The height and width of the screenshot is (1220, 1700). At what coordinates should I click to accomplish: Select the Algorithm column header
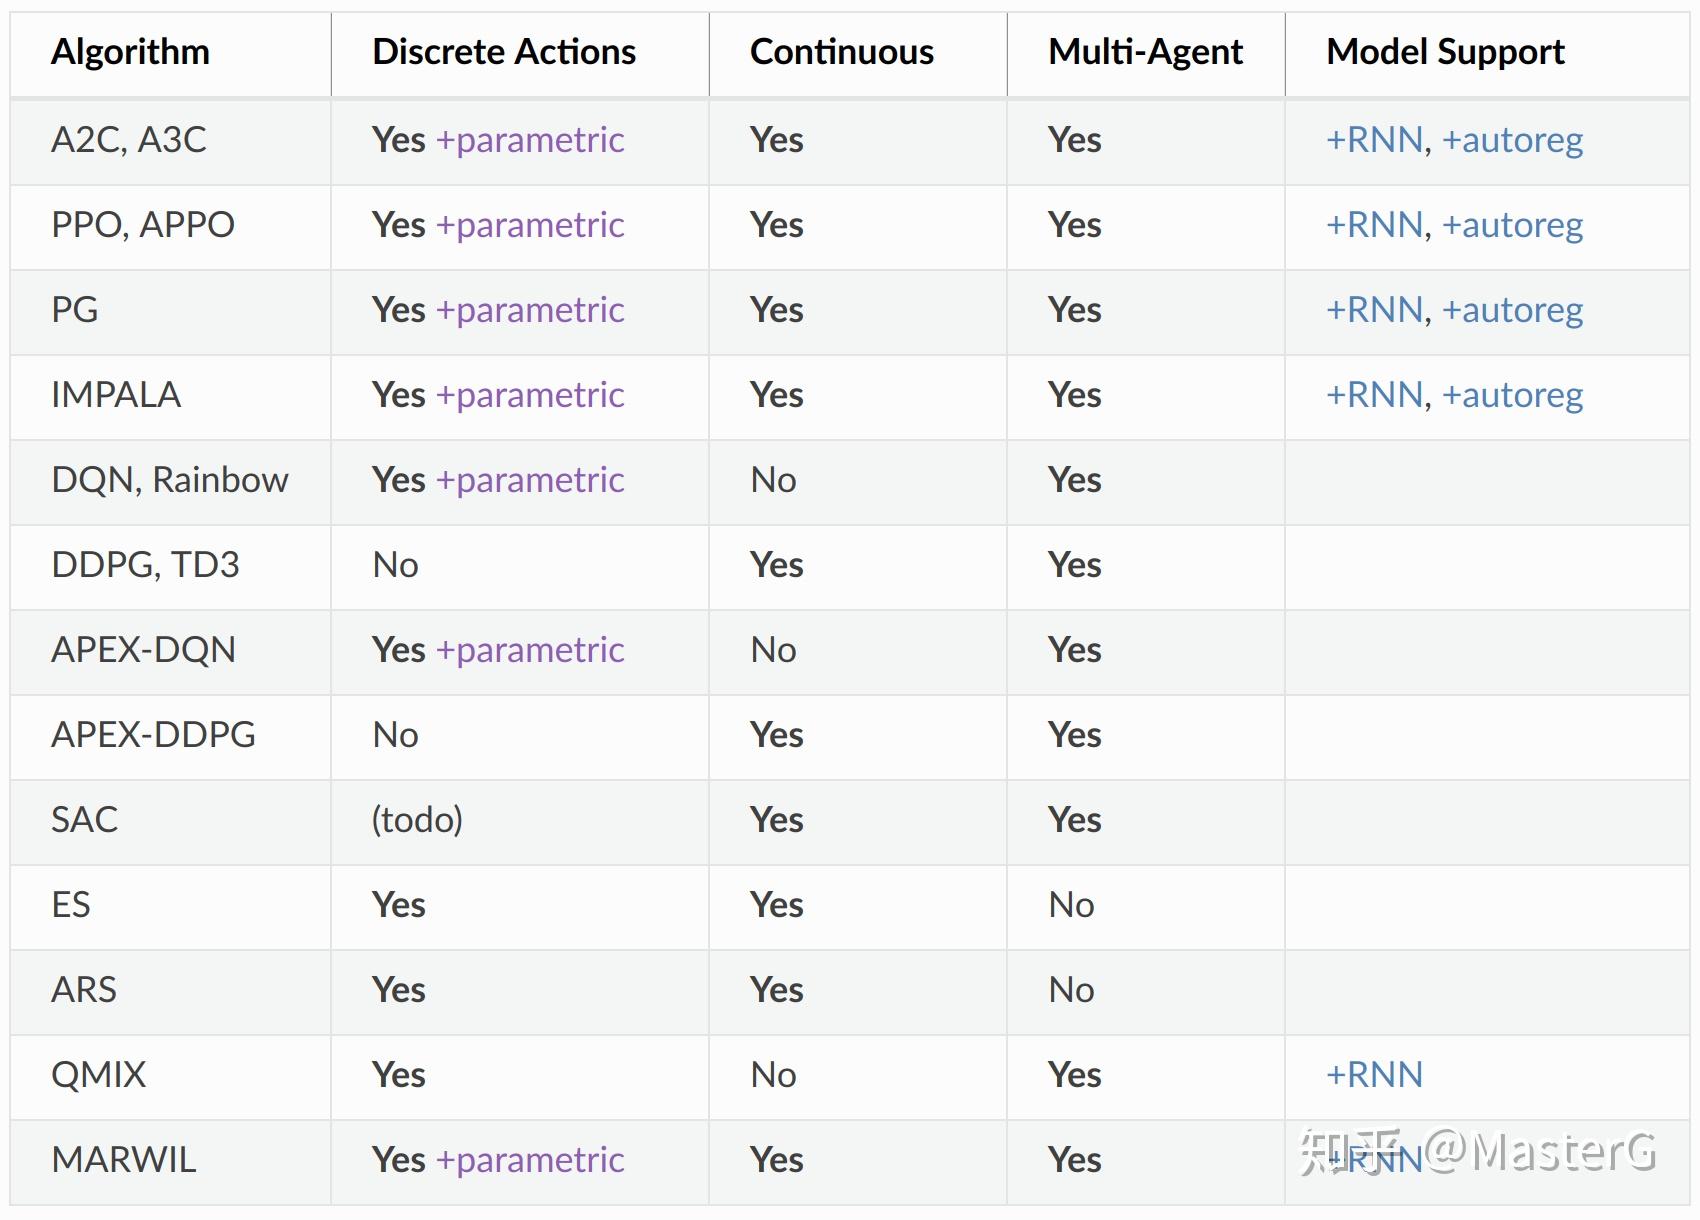130,52
